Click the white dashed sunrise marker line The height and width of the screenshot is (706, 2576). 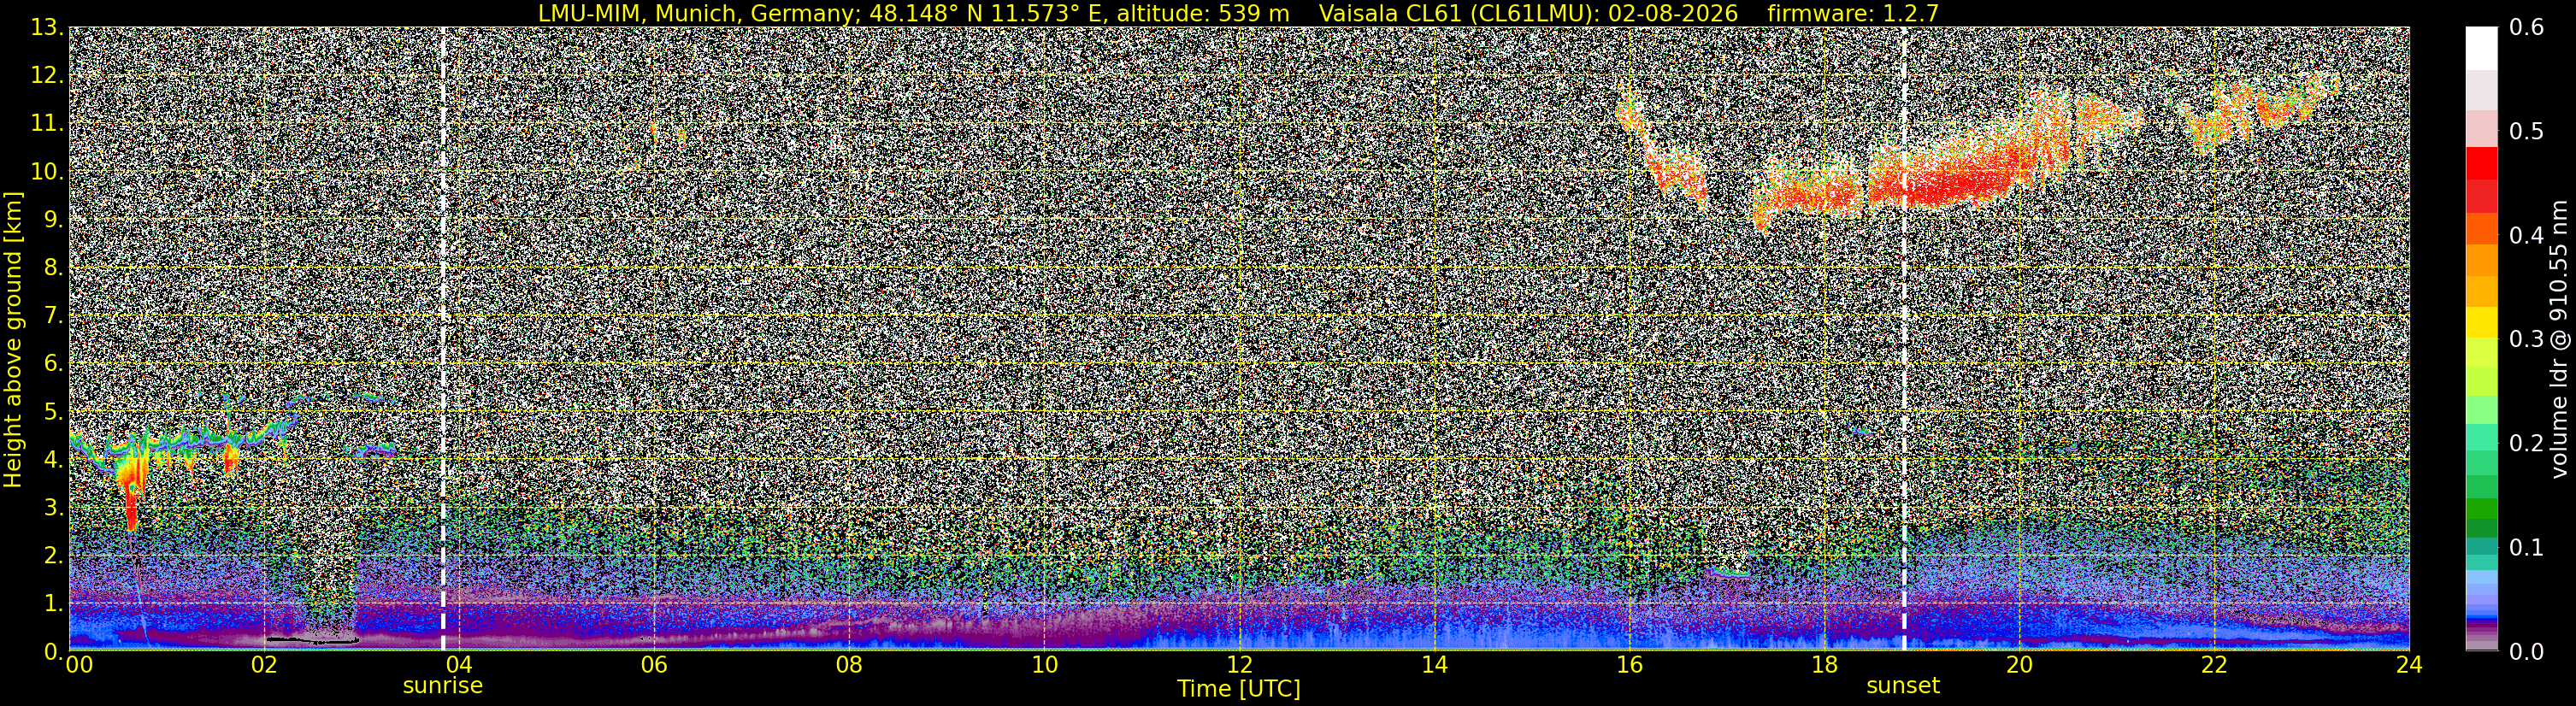click(x=443, y=338)
